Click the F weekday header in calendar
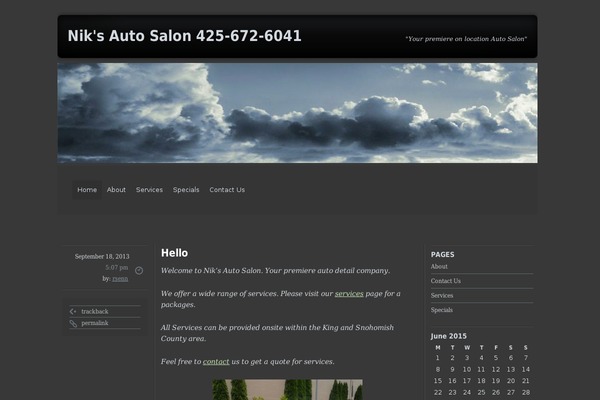600x400 pixels. [496, 348]
